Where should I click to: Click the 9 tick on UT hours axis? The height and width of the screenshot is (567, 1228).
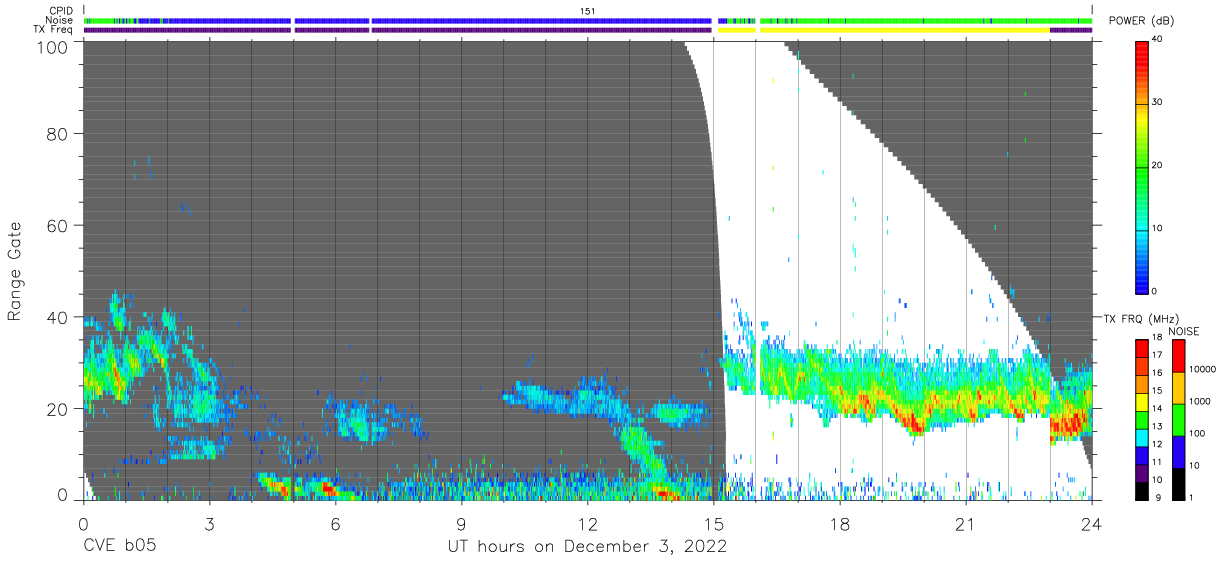[x=461, y=523]
